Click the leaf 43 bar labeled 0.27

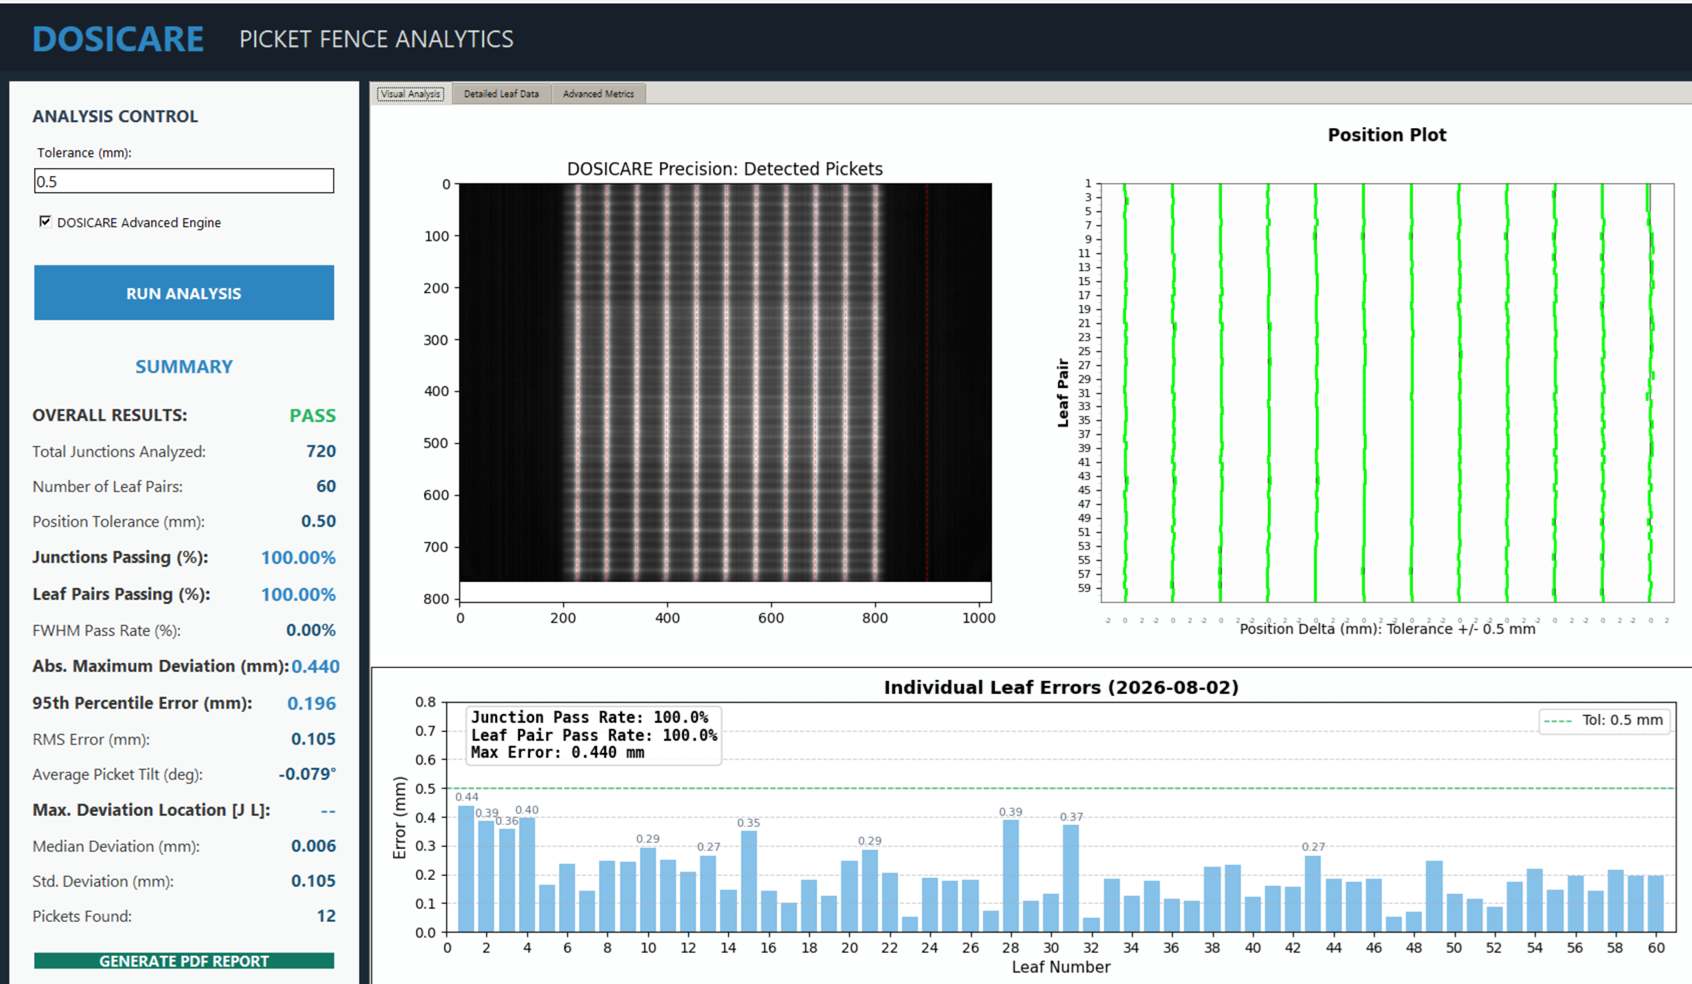pyautogui.click(x=1313, y=894)
